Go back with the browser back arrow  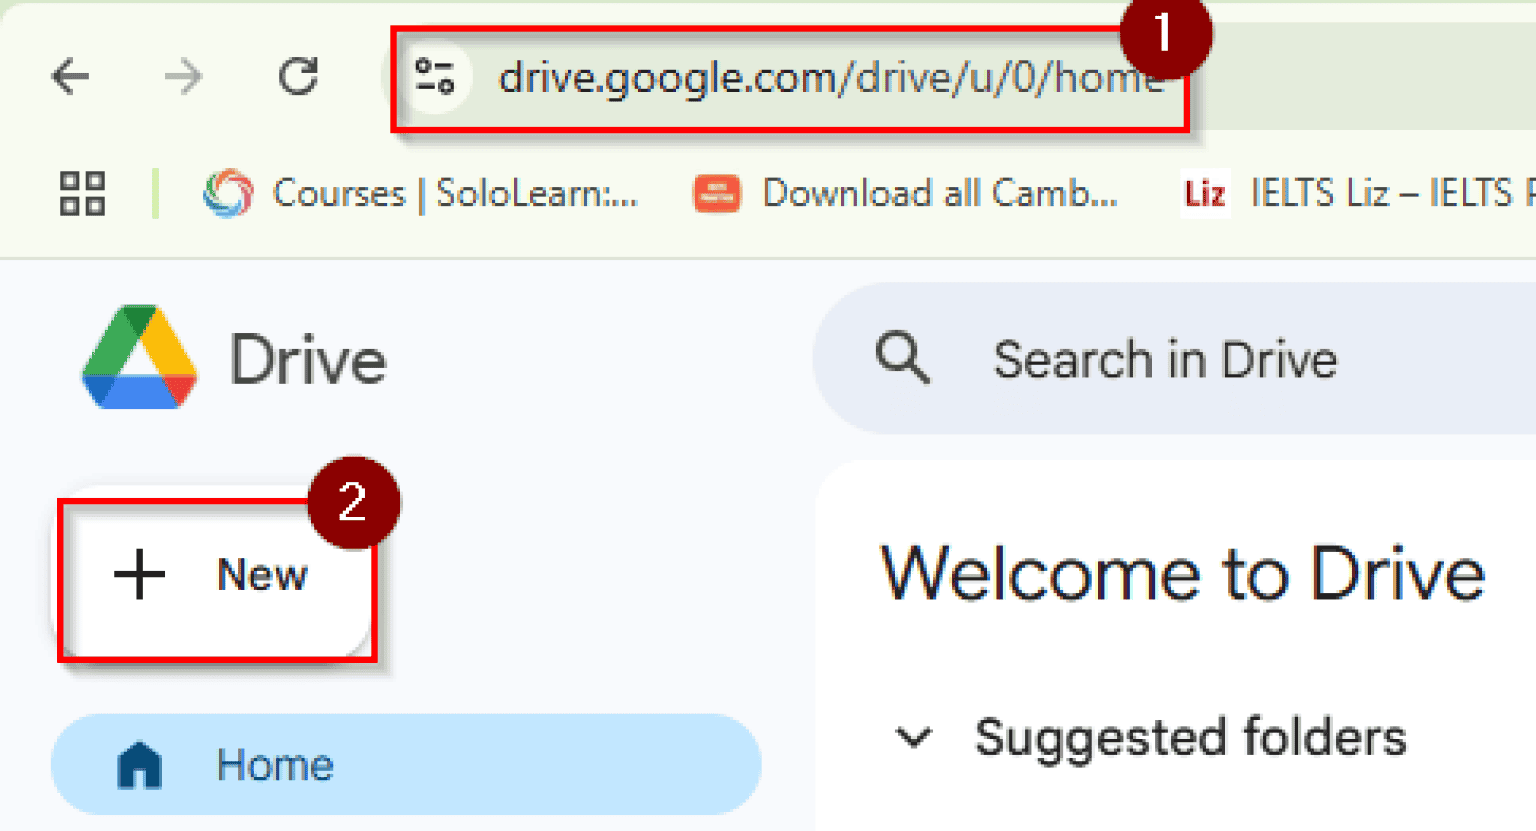click(71, 77)
